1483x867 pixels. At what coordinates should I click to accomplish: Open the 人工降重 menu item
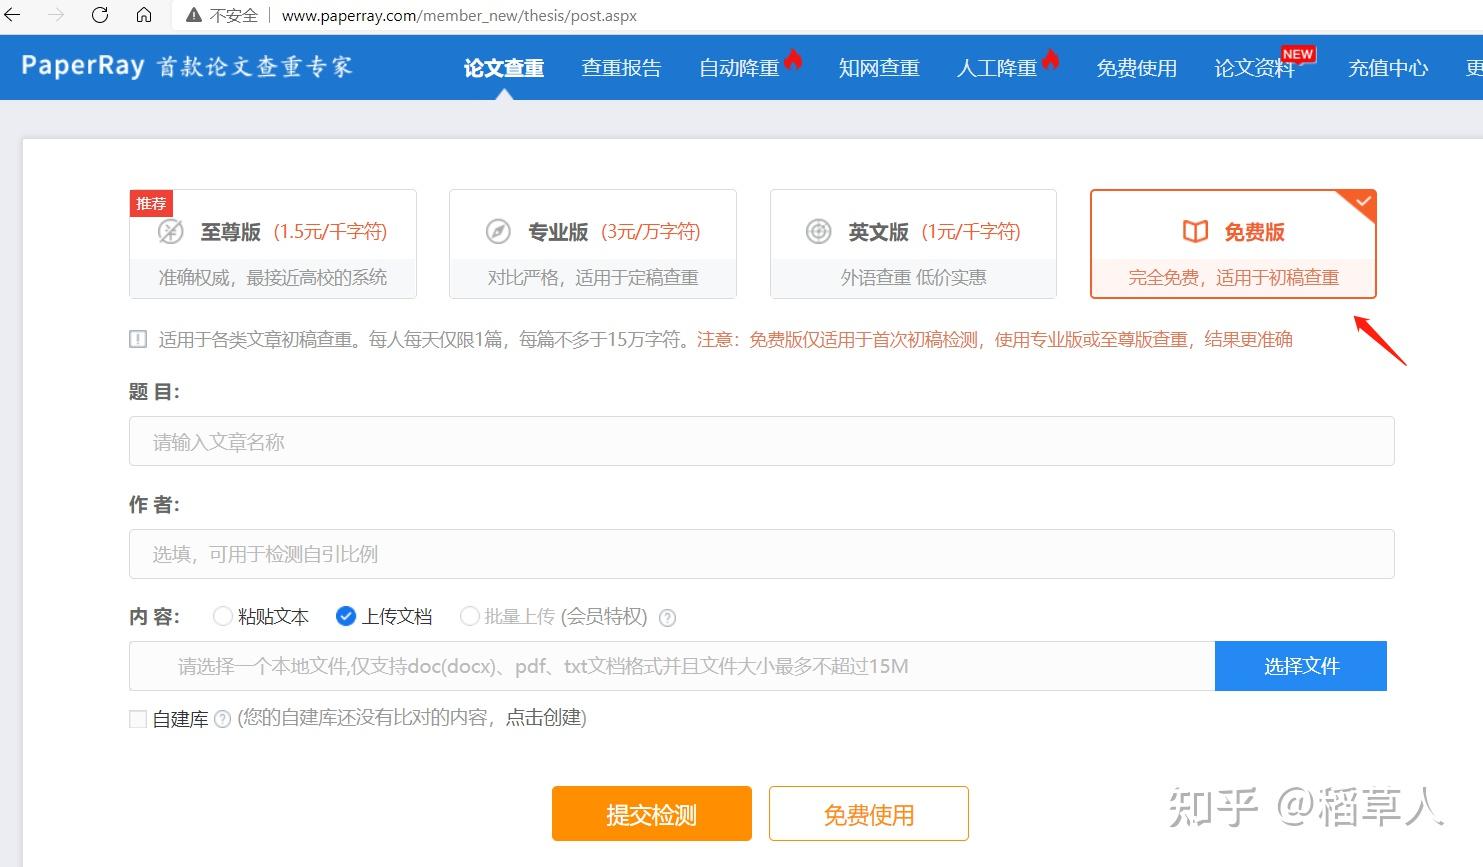click(997, 68)
